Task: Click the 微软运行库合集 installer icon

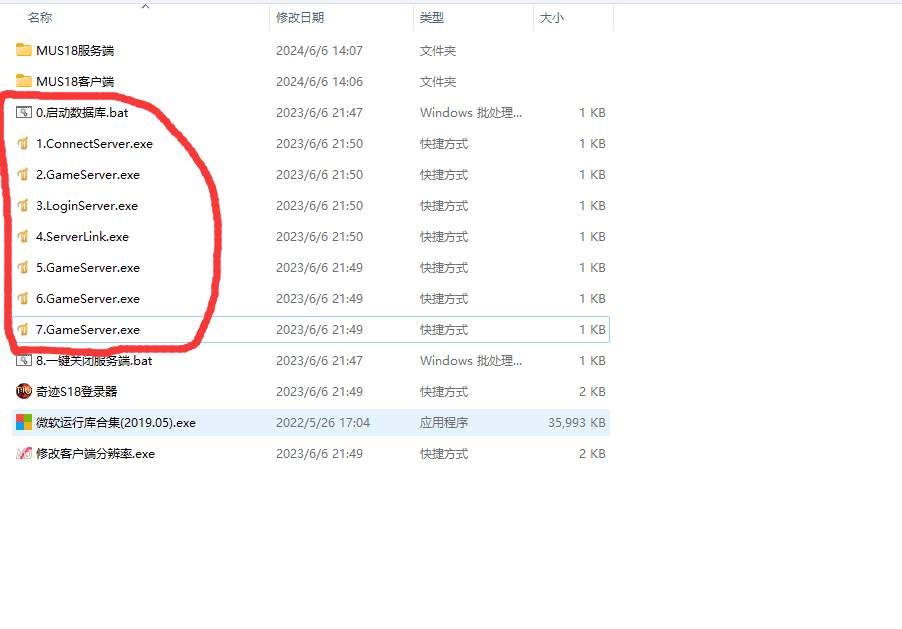Action: (24, 422)
